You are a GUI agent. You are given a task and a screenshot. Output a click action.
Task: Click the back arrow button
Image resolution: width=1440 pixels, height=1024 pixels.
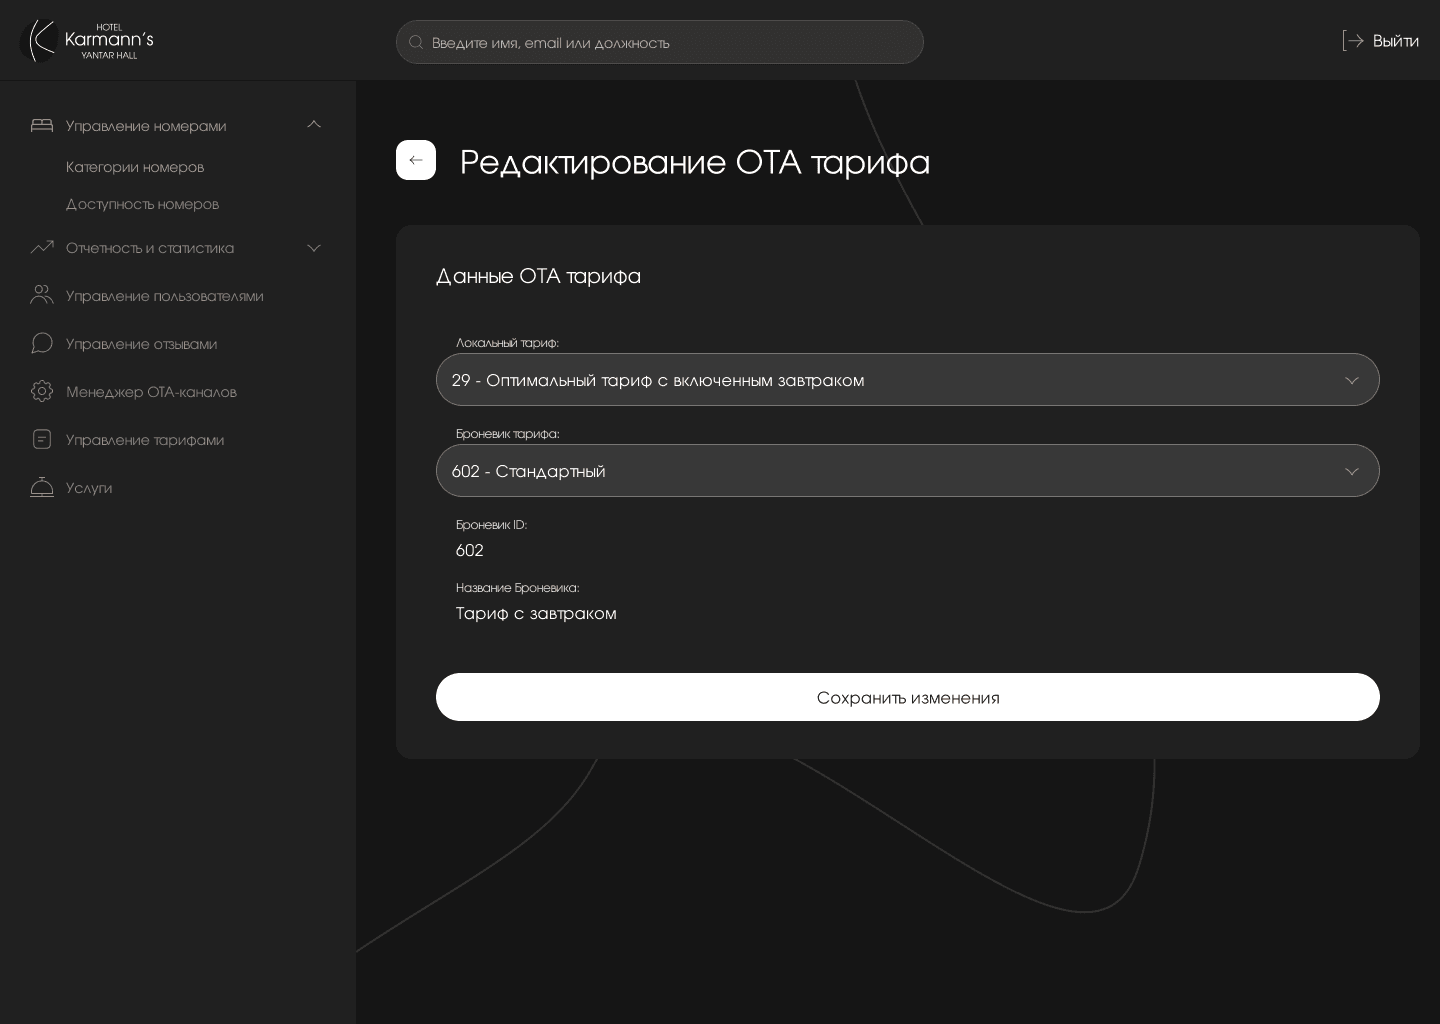pyautogui.click(x=416, y=160)
